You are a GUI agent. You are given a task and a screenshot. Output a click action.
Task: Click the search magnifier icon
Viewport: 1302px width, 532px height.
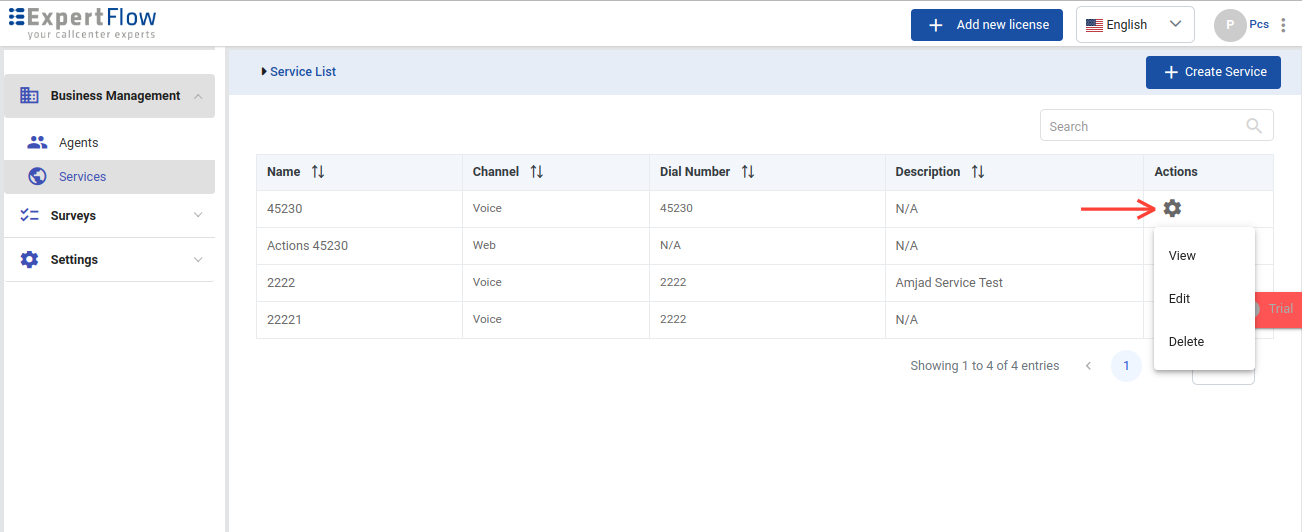coord(1254,126)
